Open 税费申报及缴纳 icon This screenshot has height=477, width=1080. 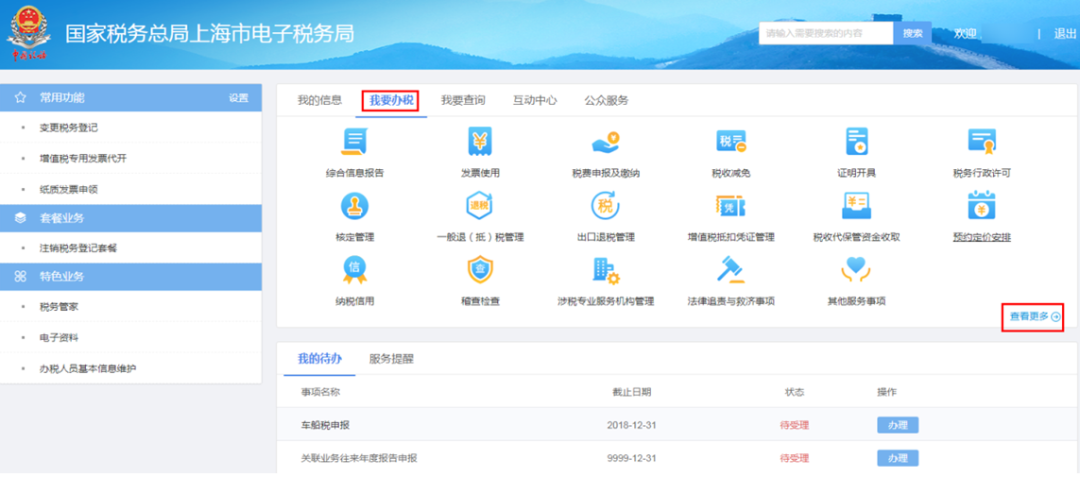(606, 143)
